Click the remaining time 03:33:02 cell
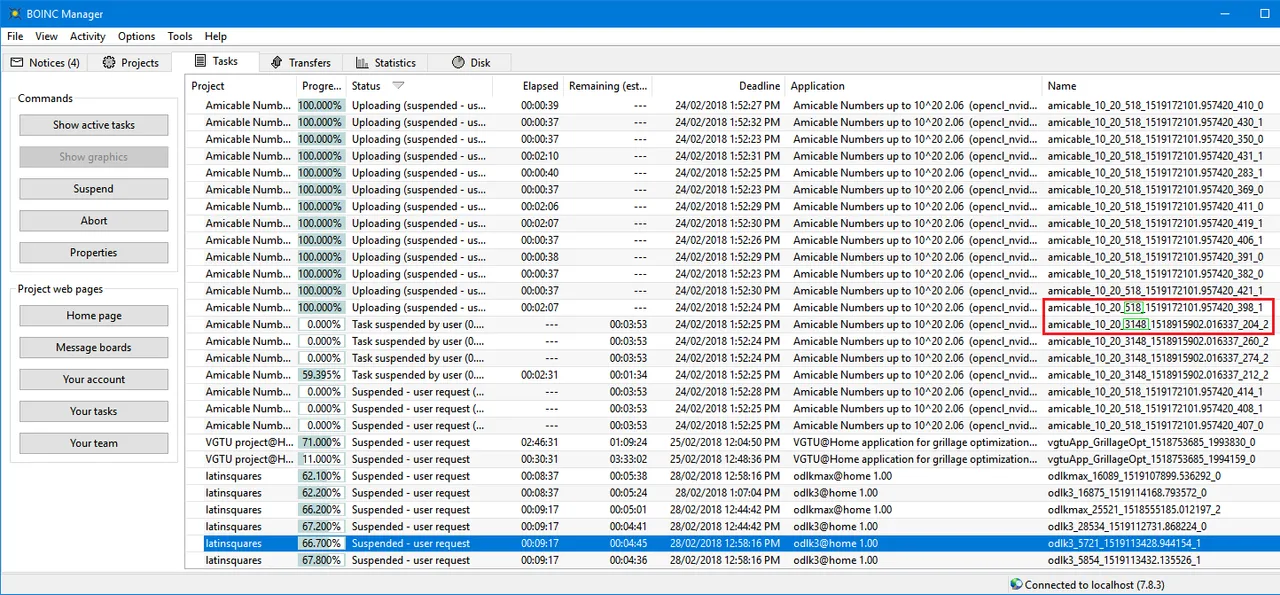 click(x=628, y=459)
